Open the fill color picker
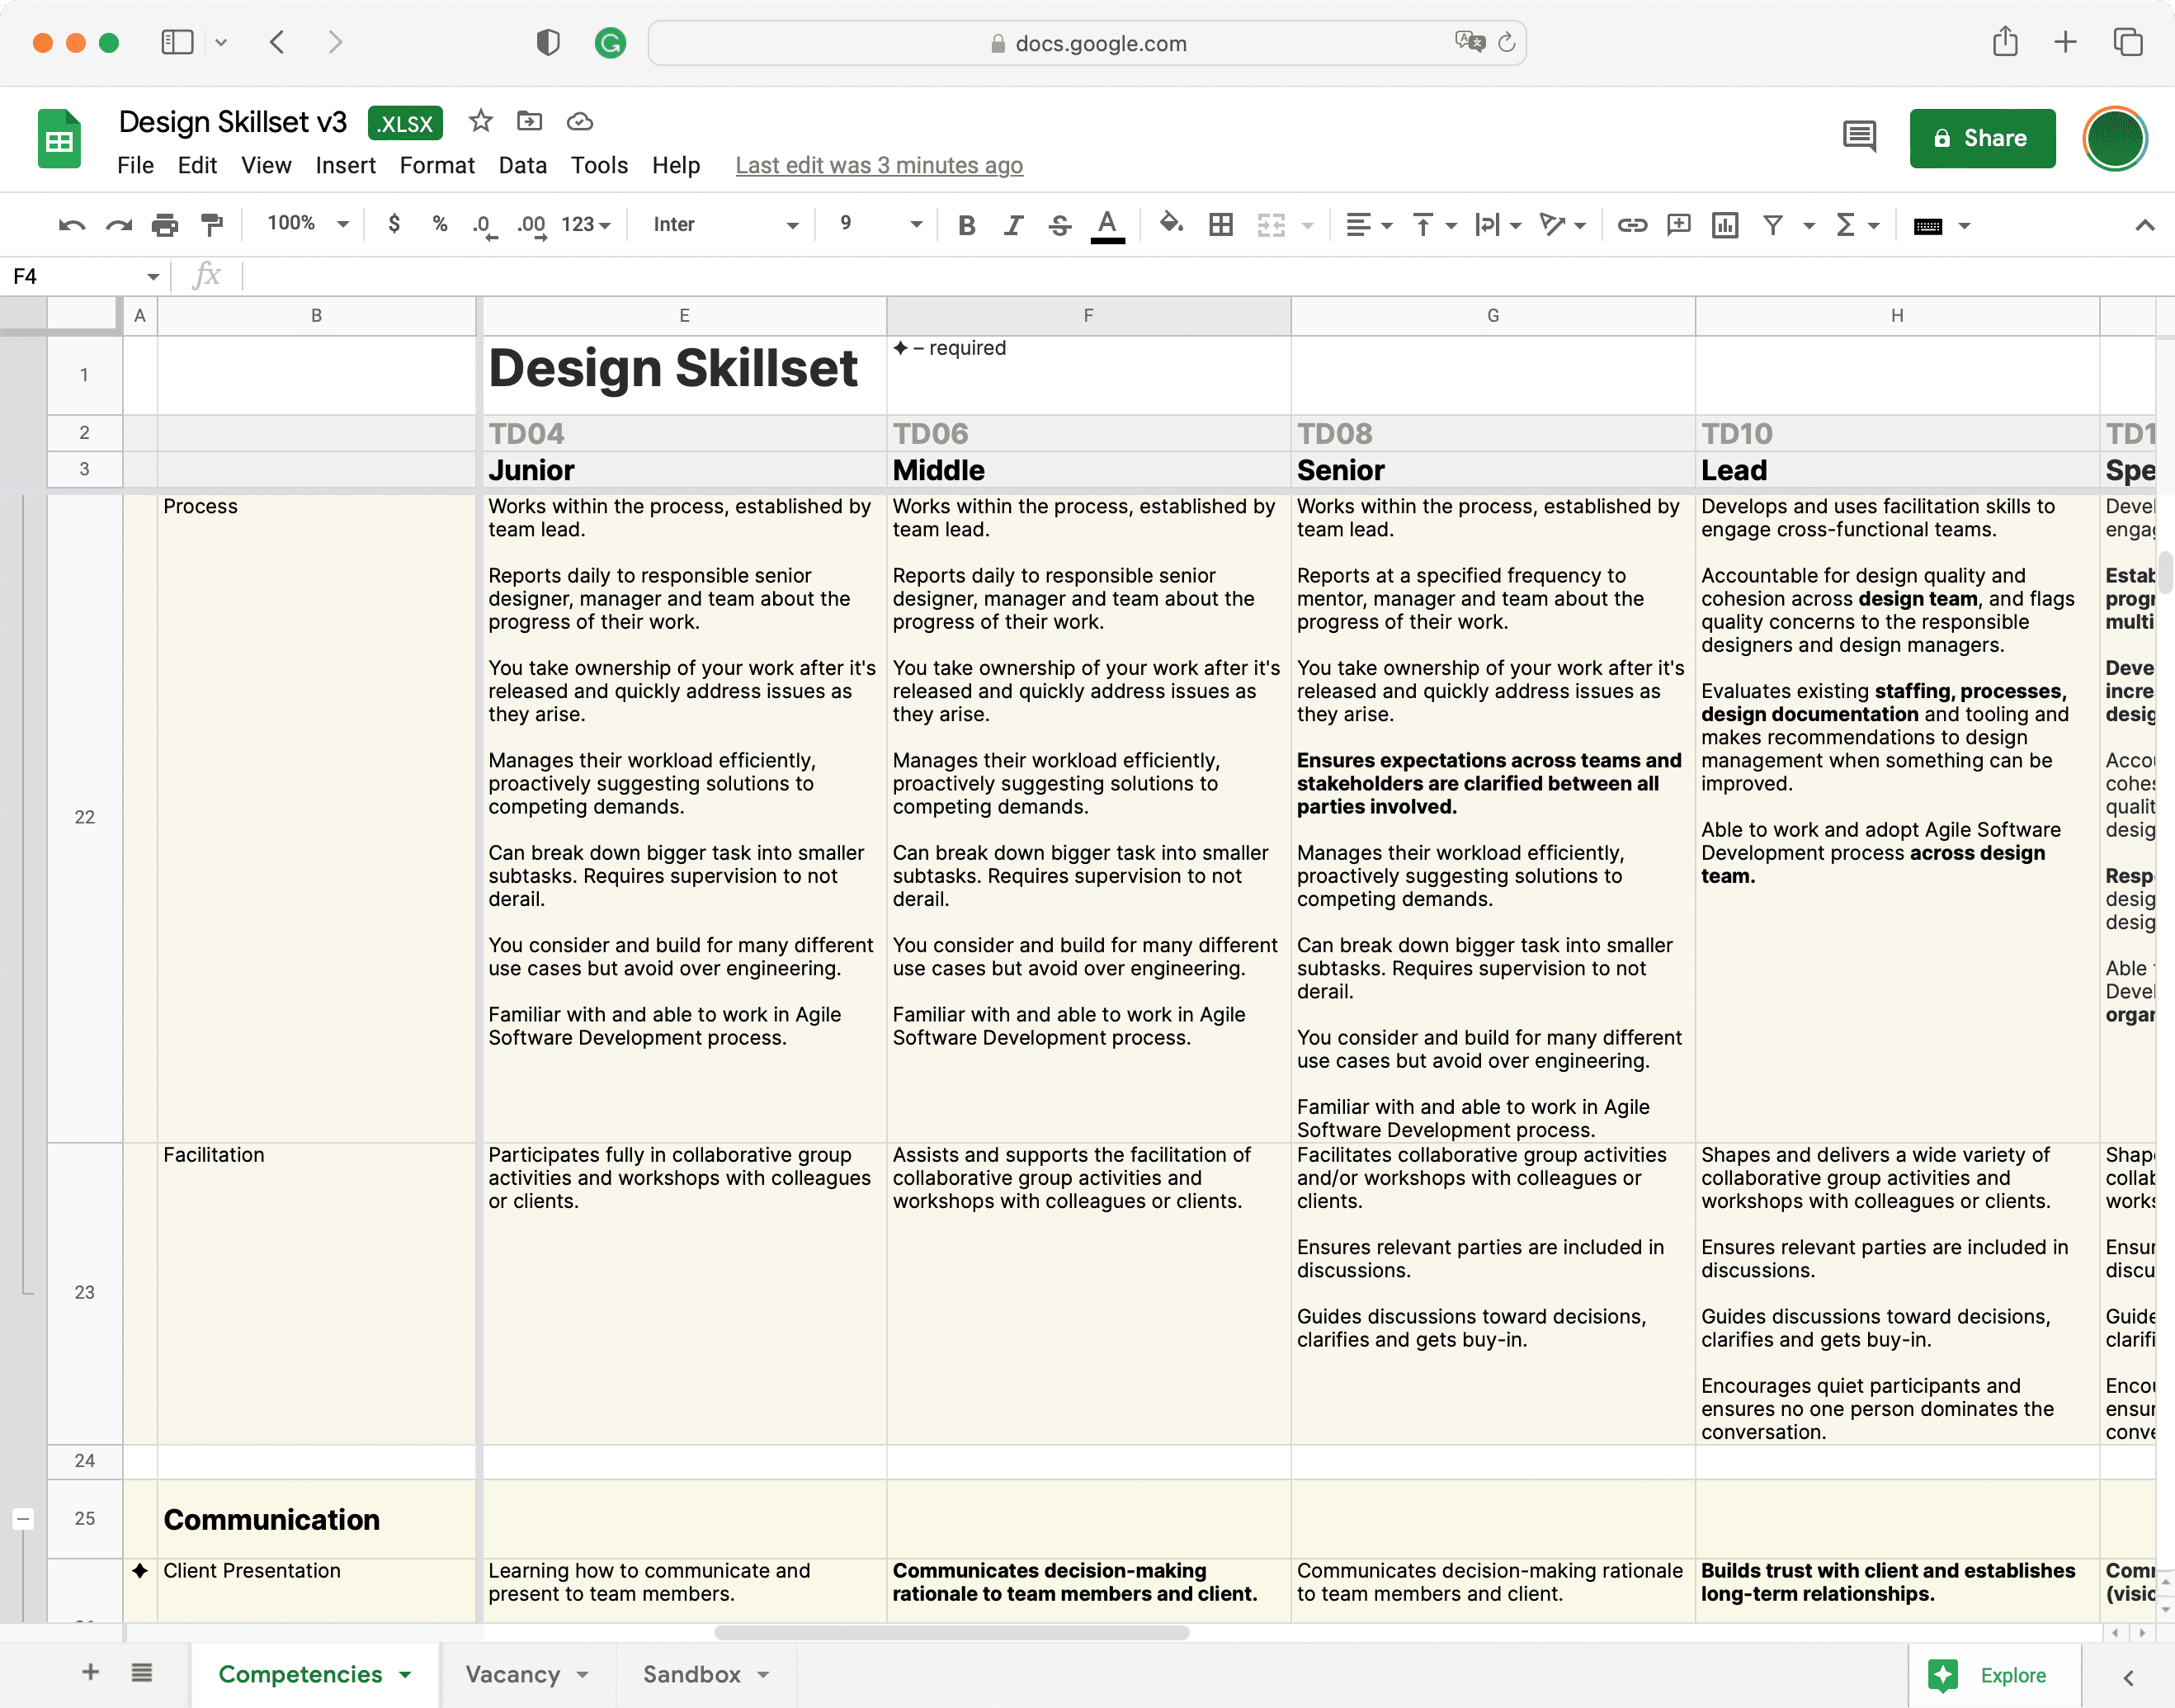The image size is (2175, 1708). tap(1170, 224)
